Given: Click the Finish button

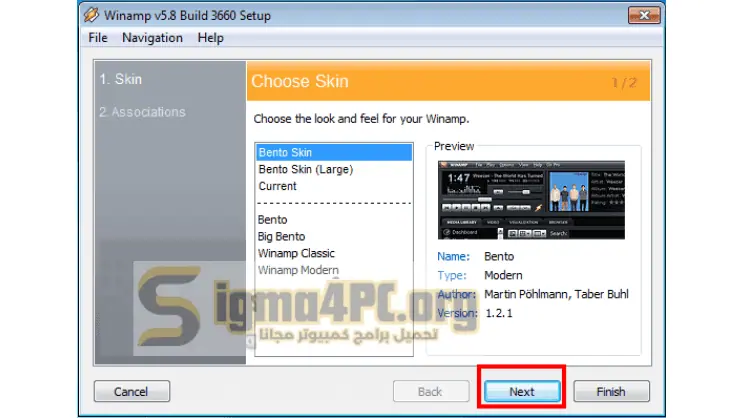Looking at the screenshot, I should [x=611, y=391].
